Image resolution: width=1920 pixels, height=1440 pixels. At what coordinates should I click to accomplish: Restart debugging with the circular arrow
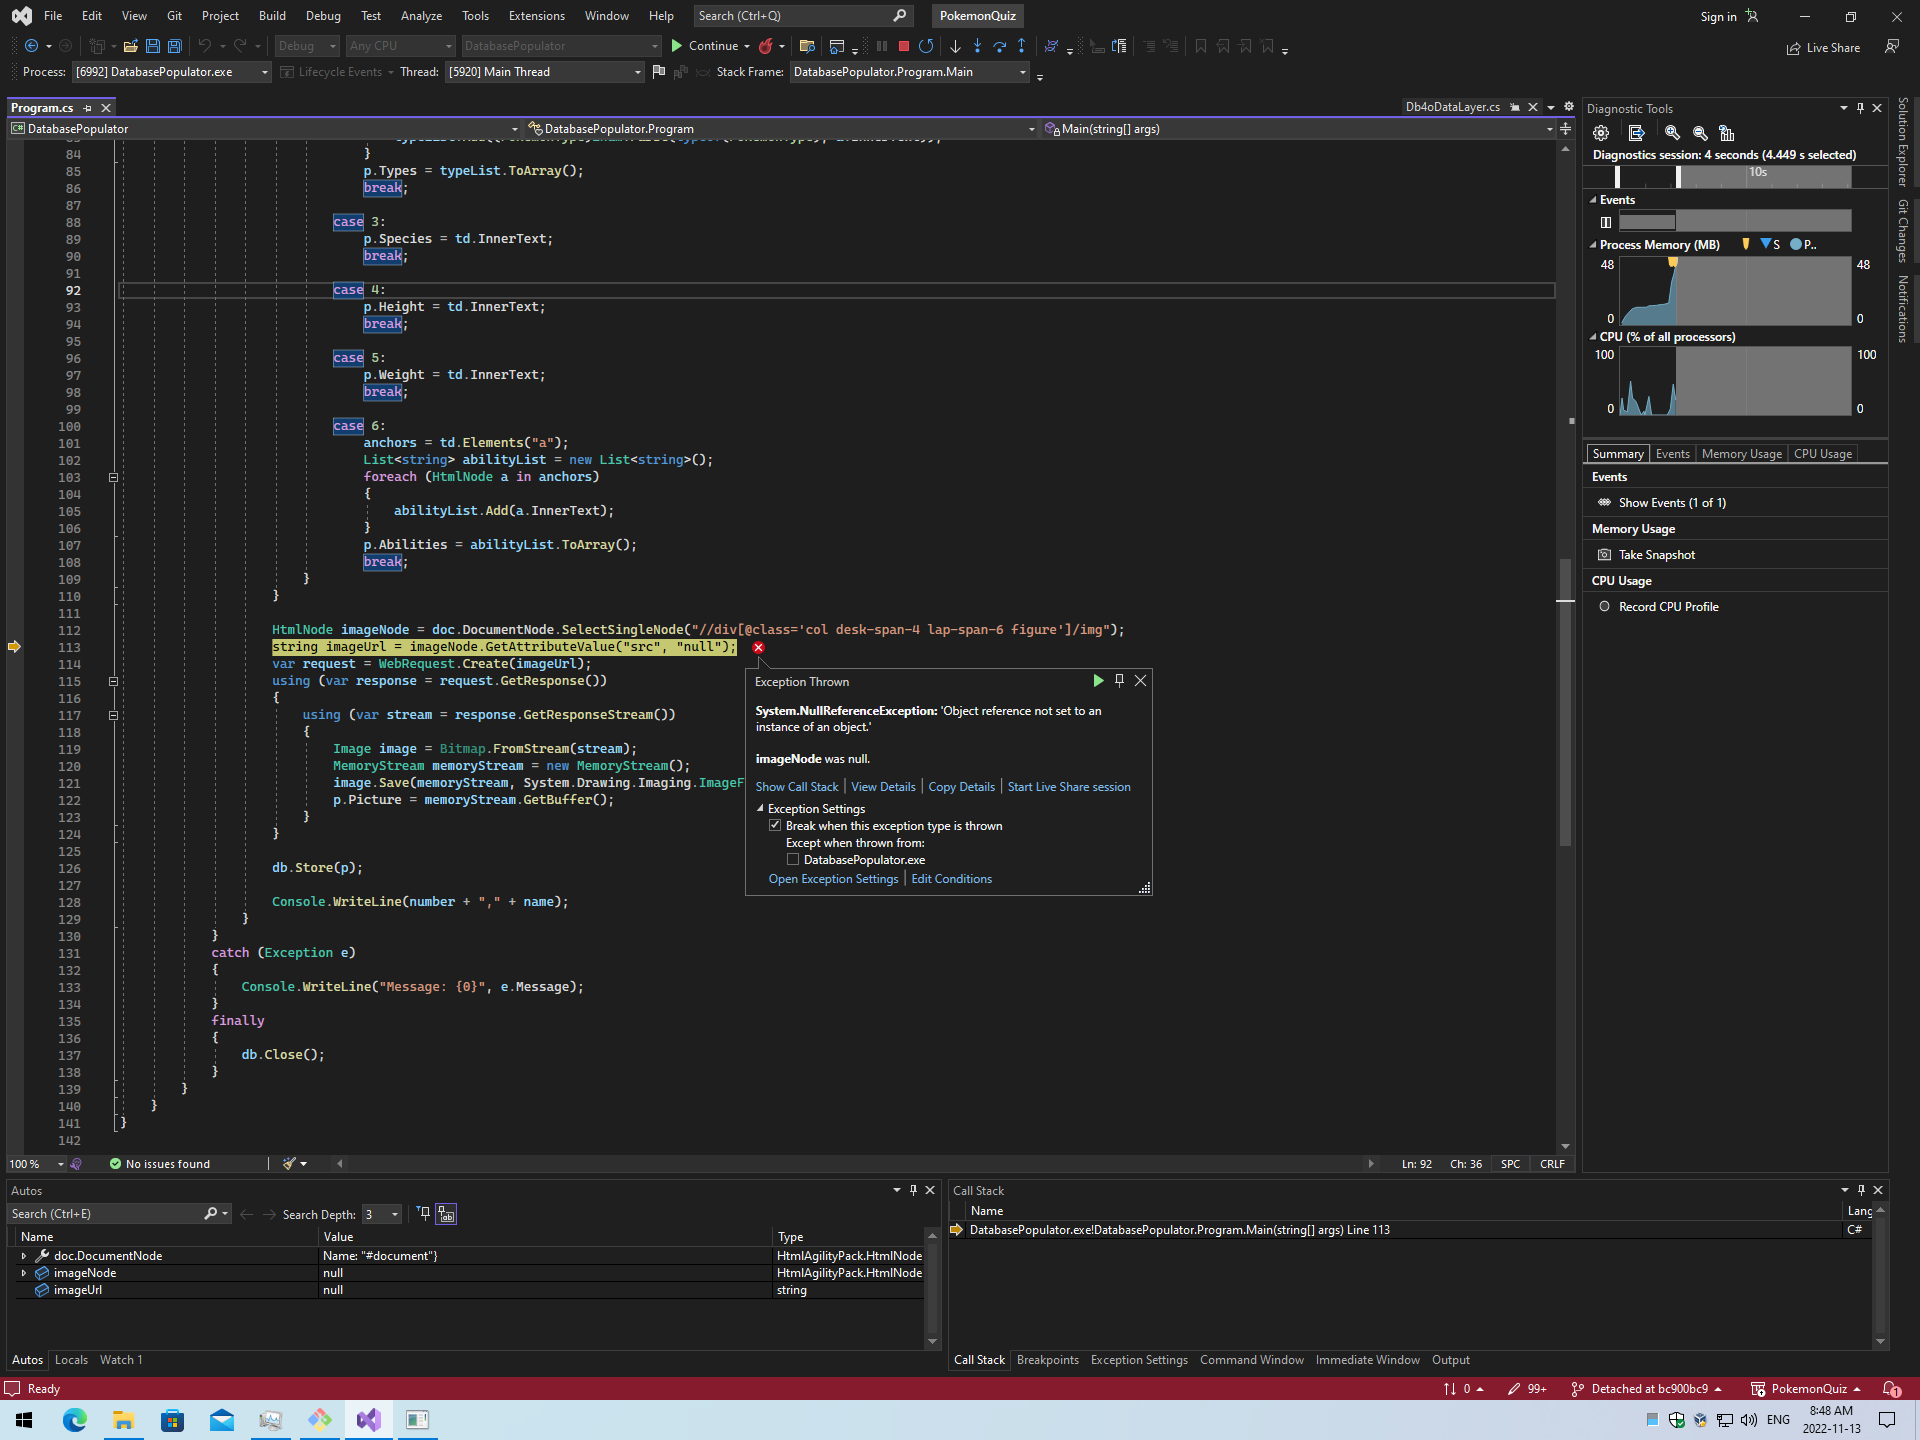click(926, 46)
